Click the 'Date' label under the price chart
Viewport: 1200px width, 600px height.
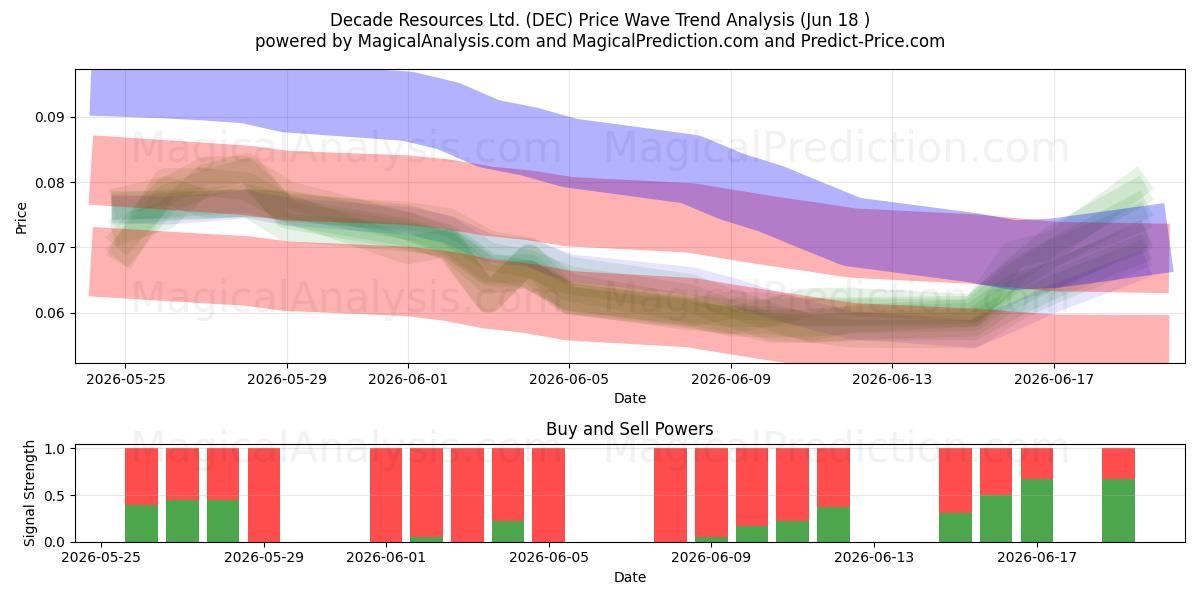pos(630,398)
